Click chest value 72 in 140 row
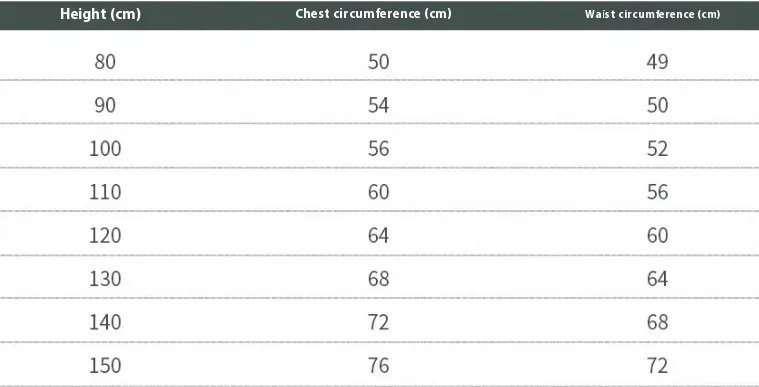759x387 pixels. tap(379, 322)
